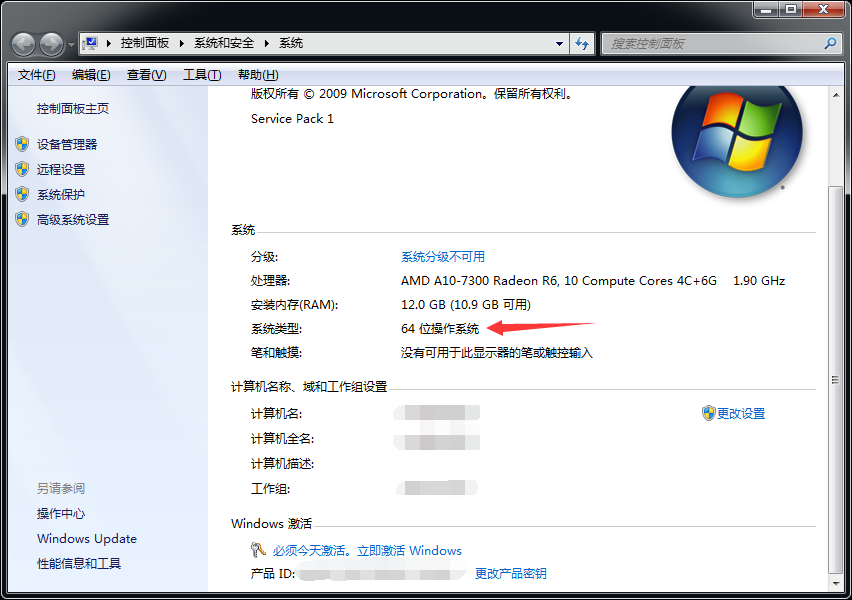Select the RAM value 12.0 GB (10.9 GB 可用)
Image resolution: width=852 pixels, height=600 pixels.
(466, 305)
